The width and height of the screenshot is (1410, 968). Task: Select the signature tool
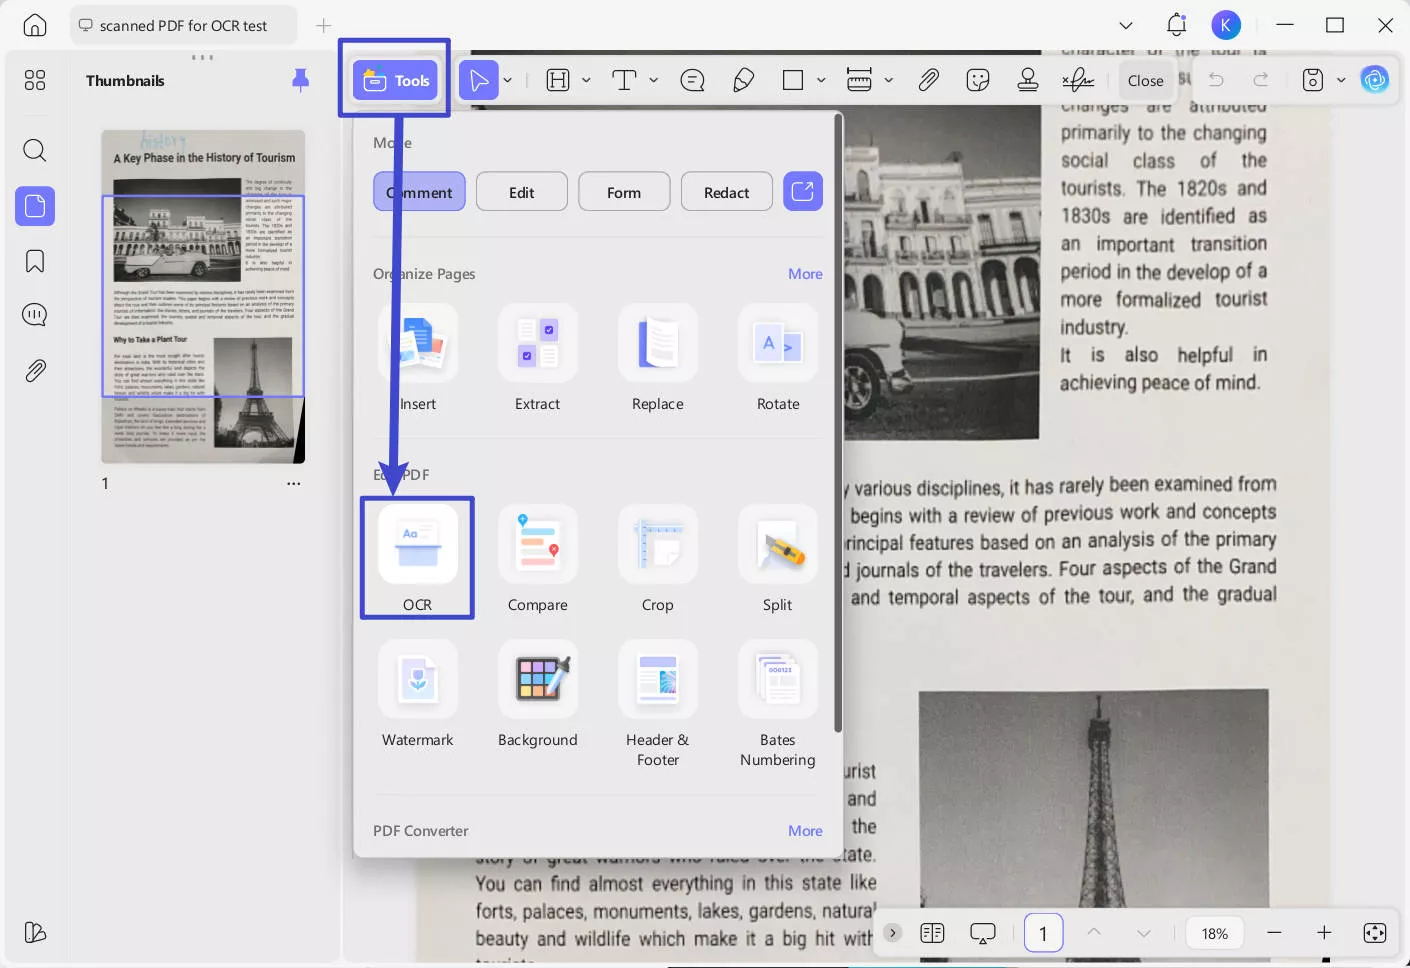pyautogui.click(x=1078, y=80)
